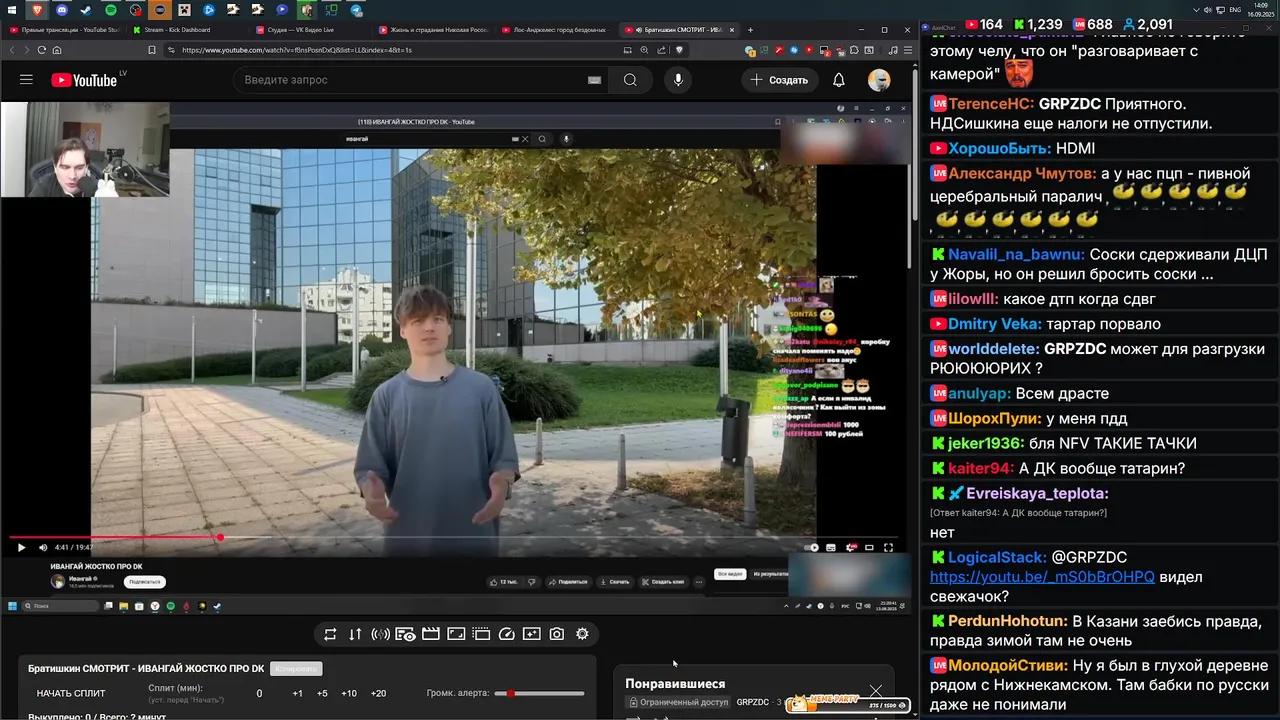The height and width of the screenshot is (720, 1280).
Task: Click the add-frame plus icon in toolbar
Action: (531, 634)
